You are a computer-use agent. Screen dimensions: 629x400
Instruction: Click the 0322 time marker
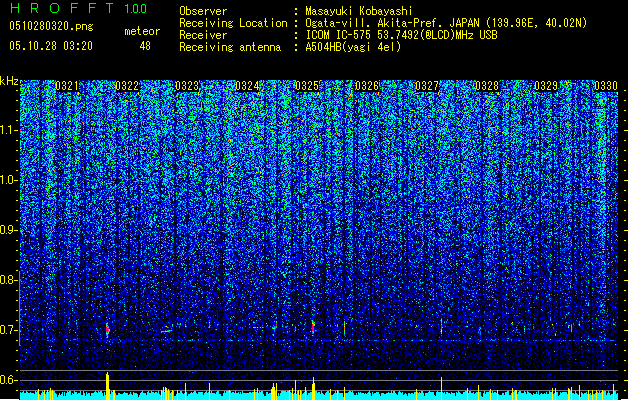(x=127, y=86)
